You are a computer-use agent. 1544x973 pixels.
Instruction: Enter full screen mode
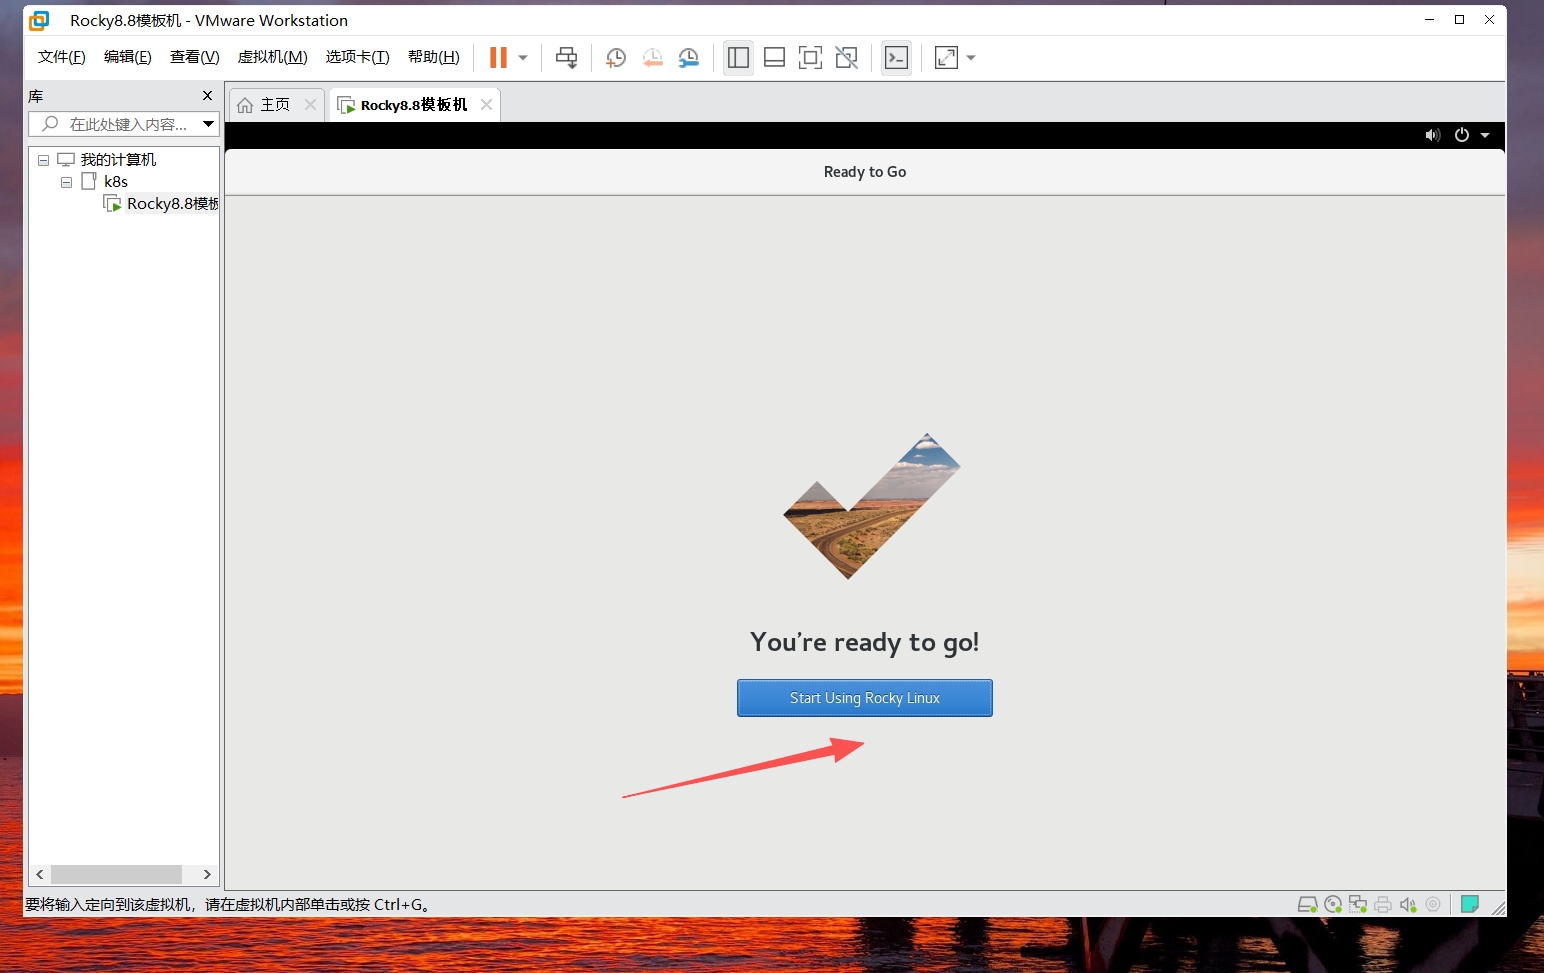click(x=810, y=58)
